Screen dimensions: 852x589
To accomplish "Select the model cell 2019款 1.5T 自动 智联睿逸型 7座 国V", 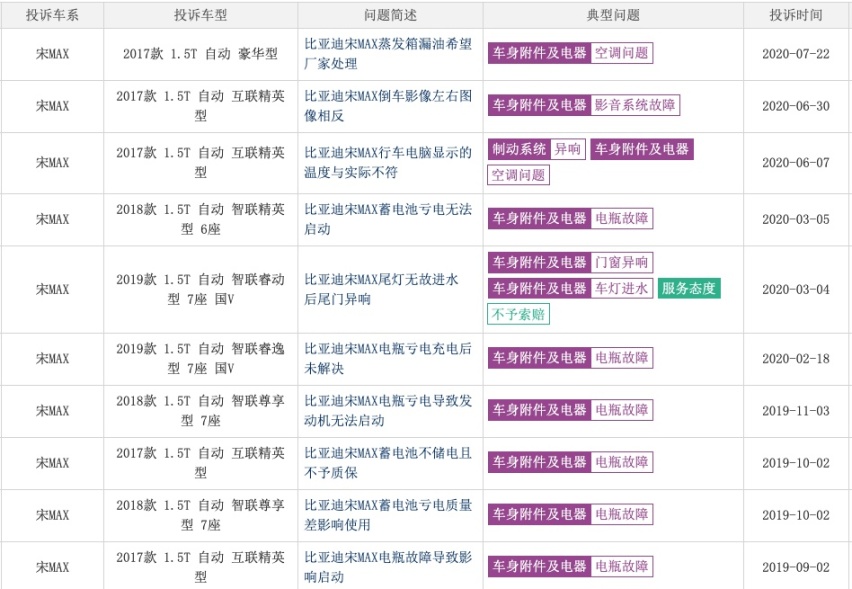I will (x=201, y=358).
